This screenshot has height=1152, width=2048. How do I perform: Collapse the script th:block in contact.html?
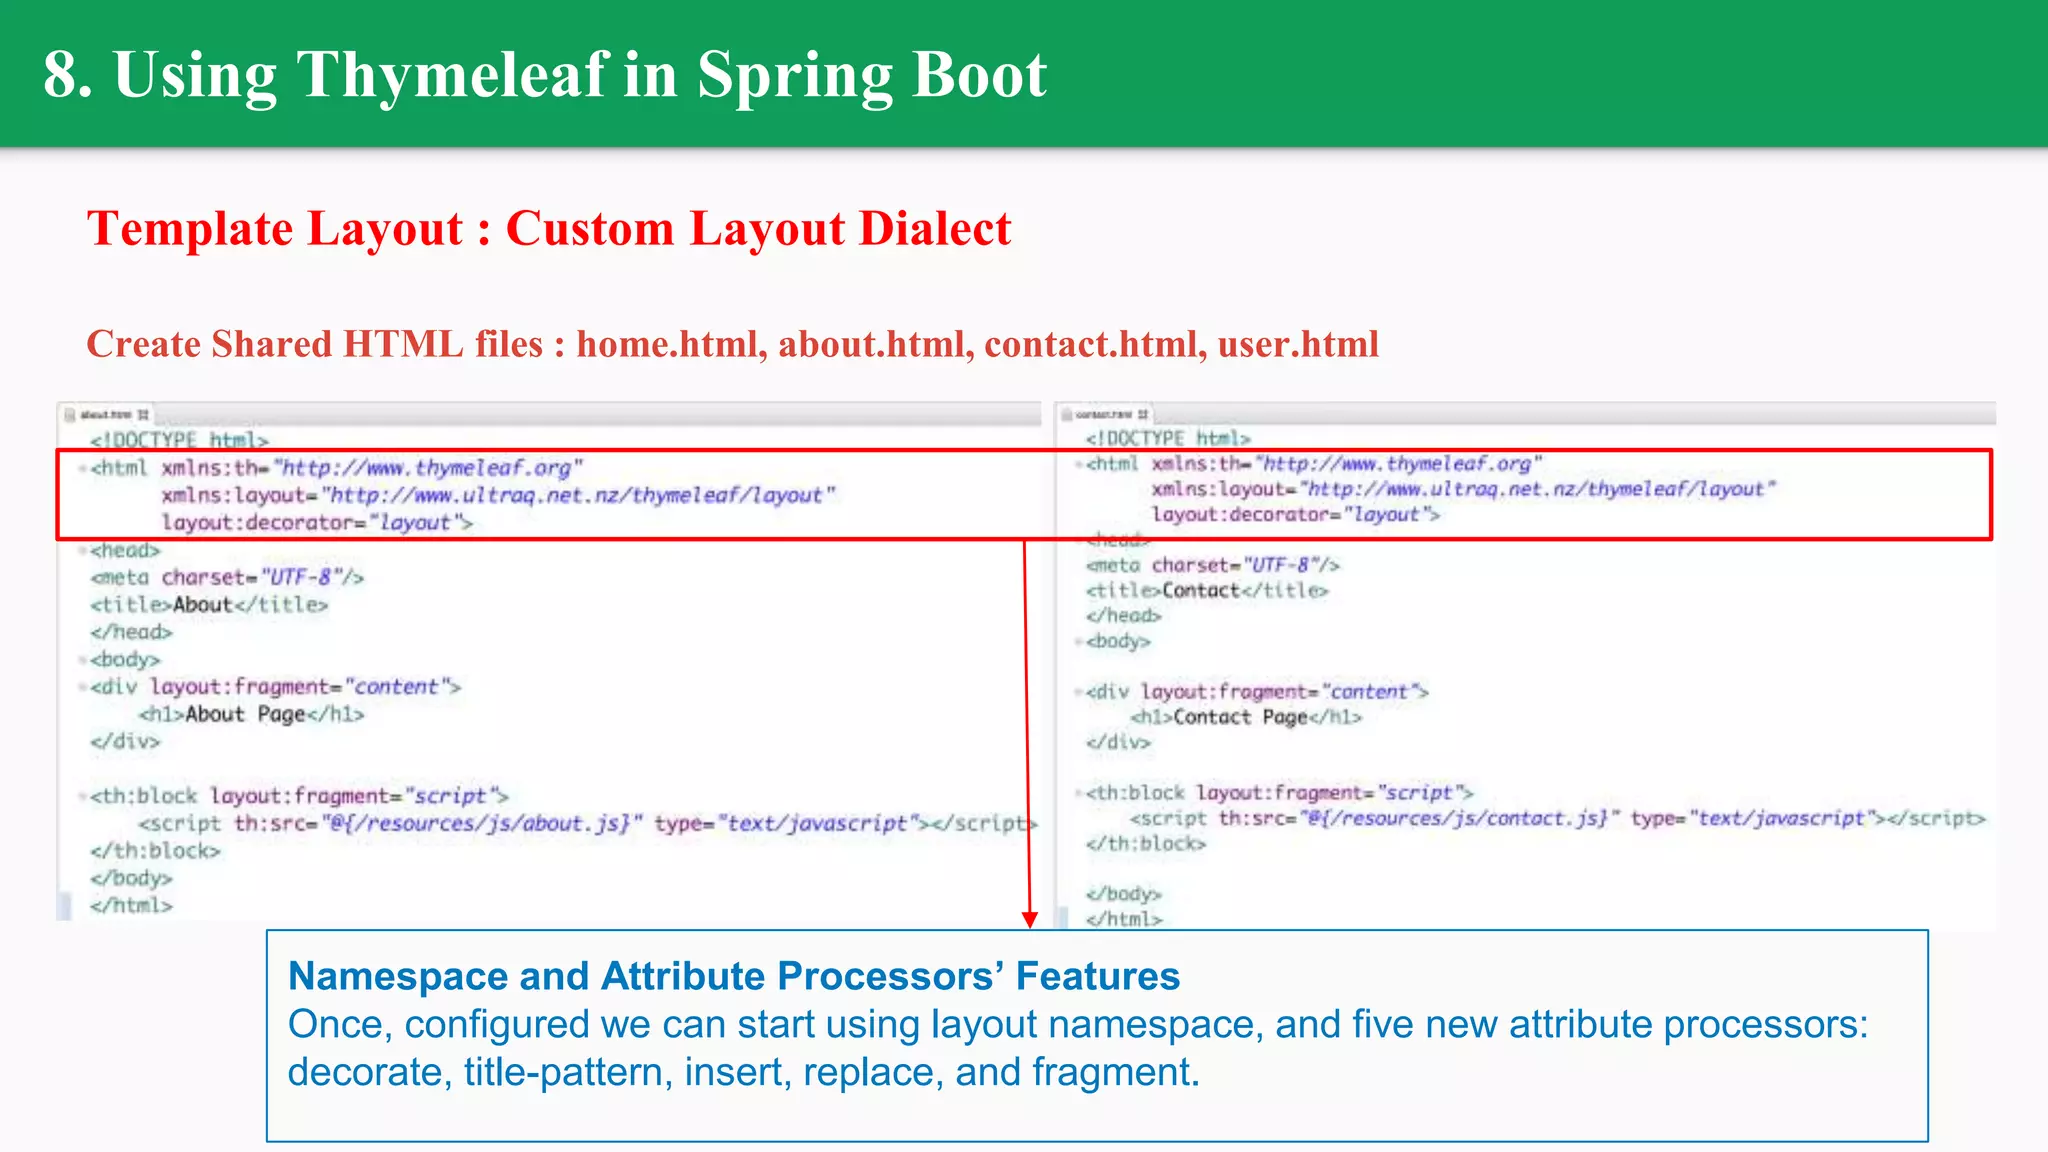(x=1079, y=793)
